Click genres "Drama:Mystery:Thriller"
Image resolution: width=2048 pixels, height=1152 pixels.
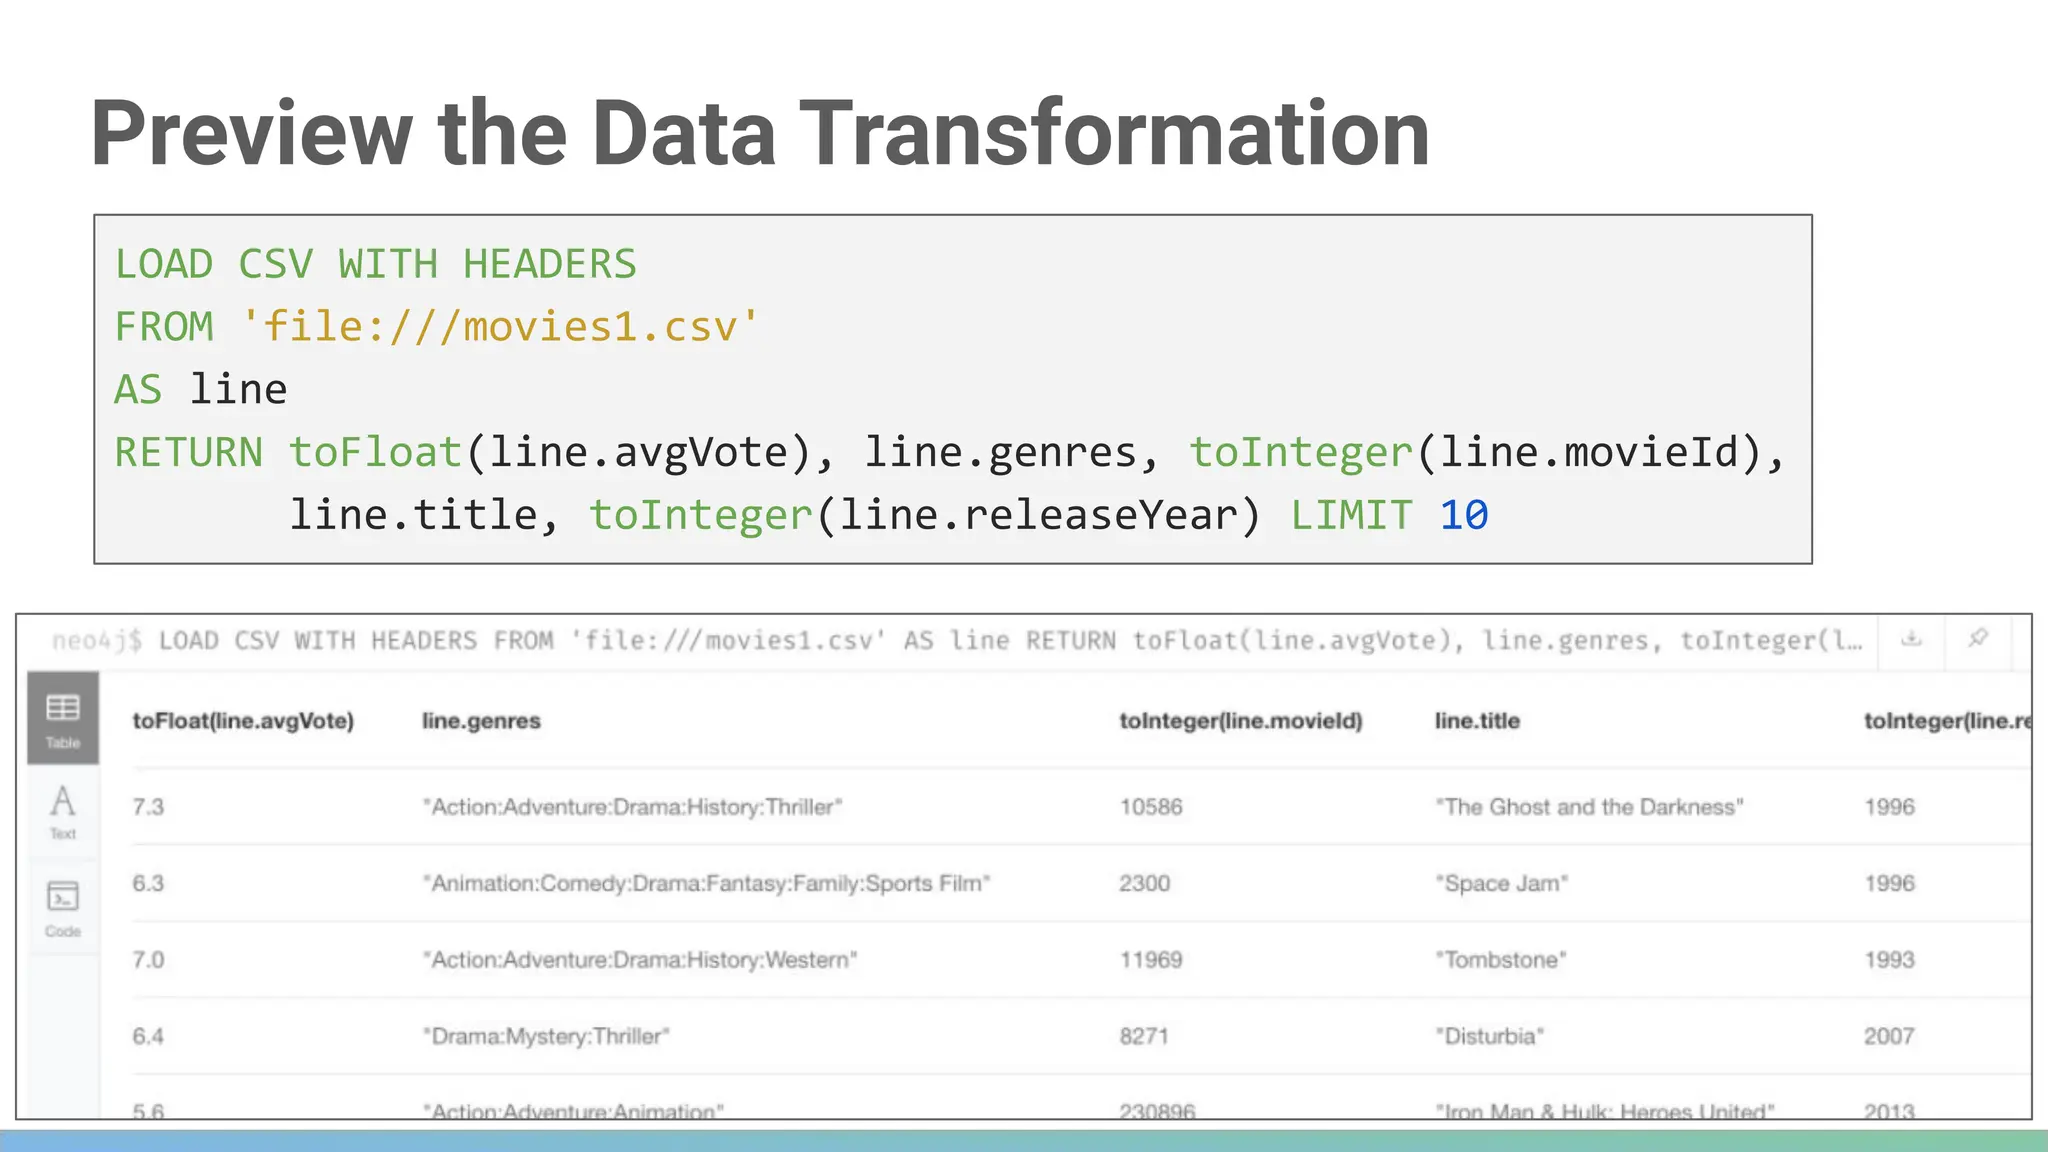click(x=546, y=1036)
